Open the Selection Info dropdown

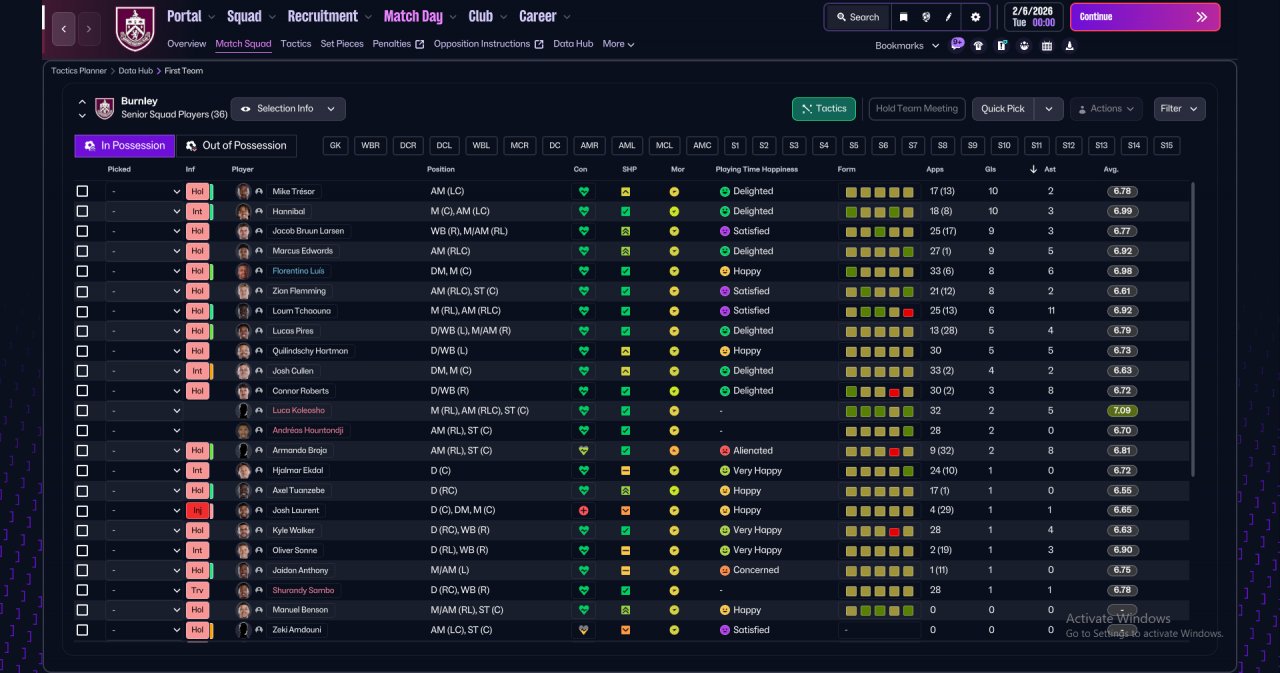[288, 108]
